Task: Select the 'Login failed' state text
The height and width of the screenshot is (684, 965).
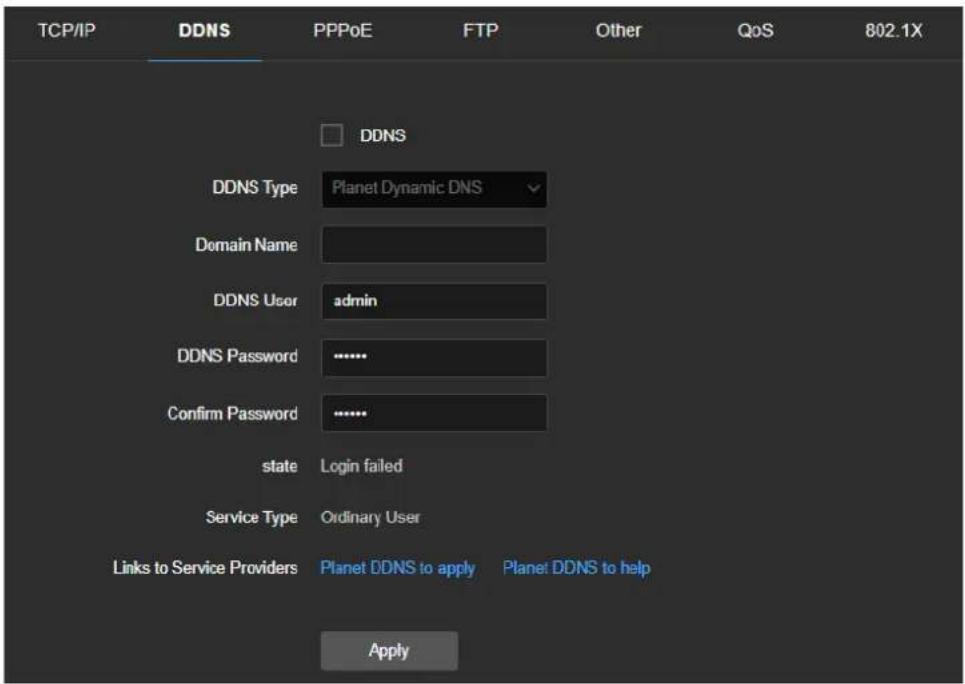Action: point(361,466)
